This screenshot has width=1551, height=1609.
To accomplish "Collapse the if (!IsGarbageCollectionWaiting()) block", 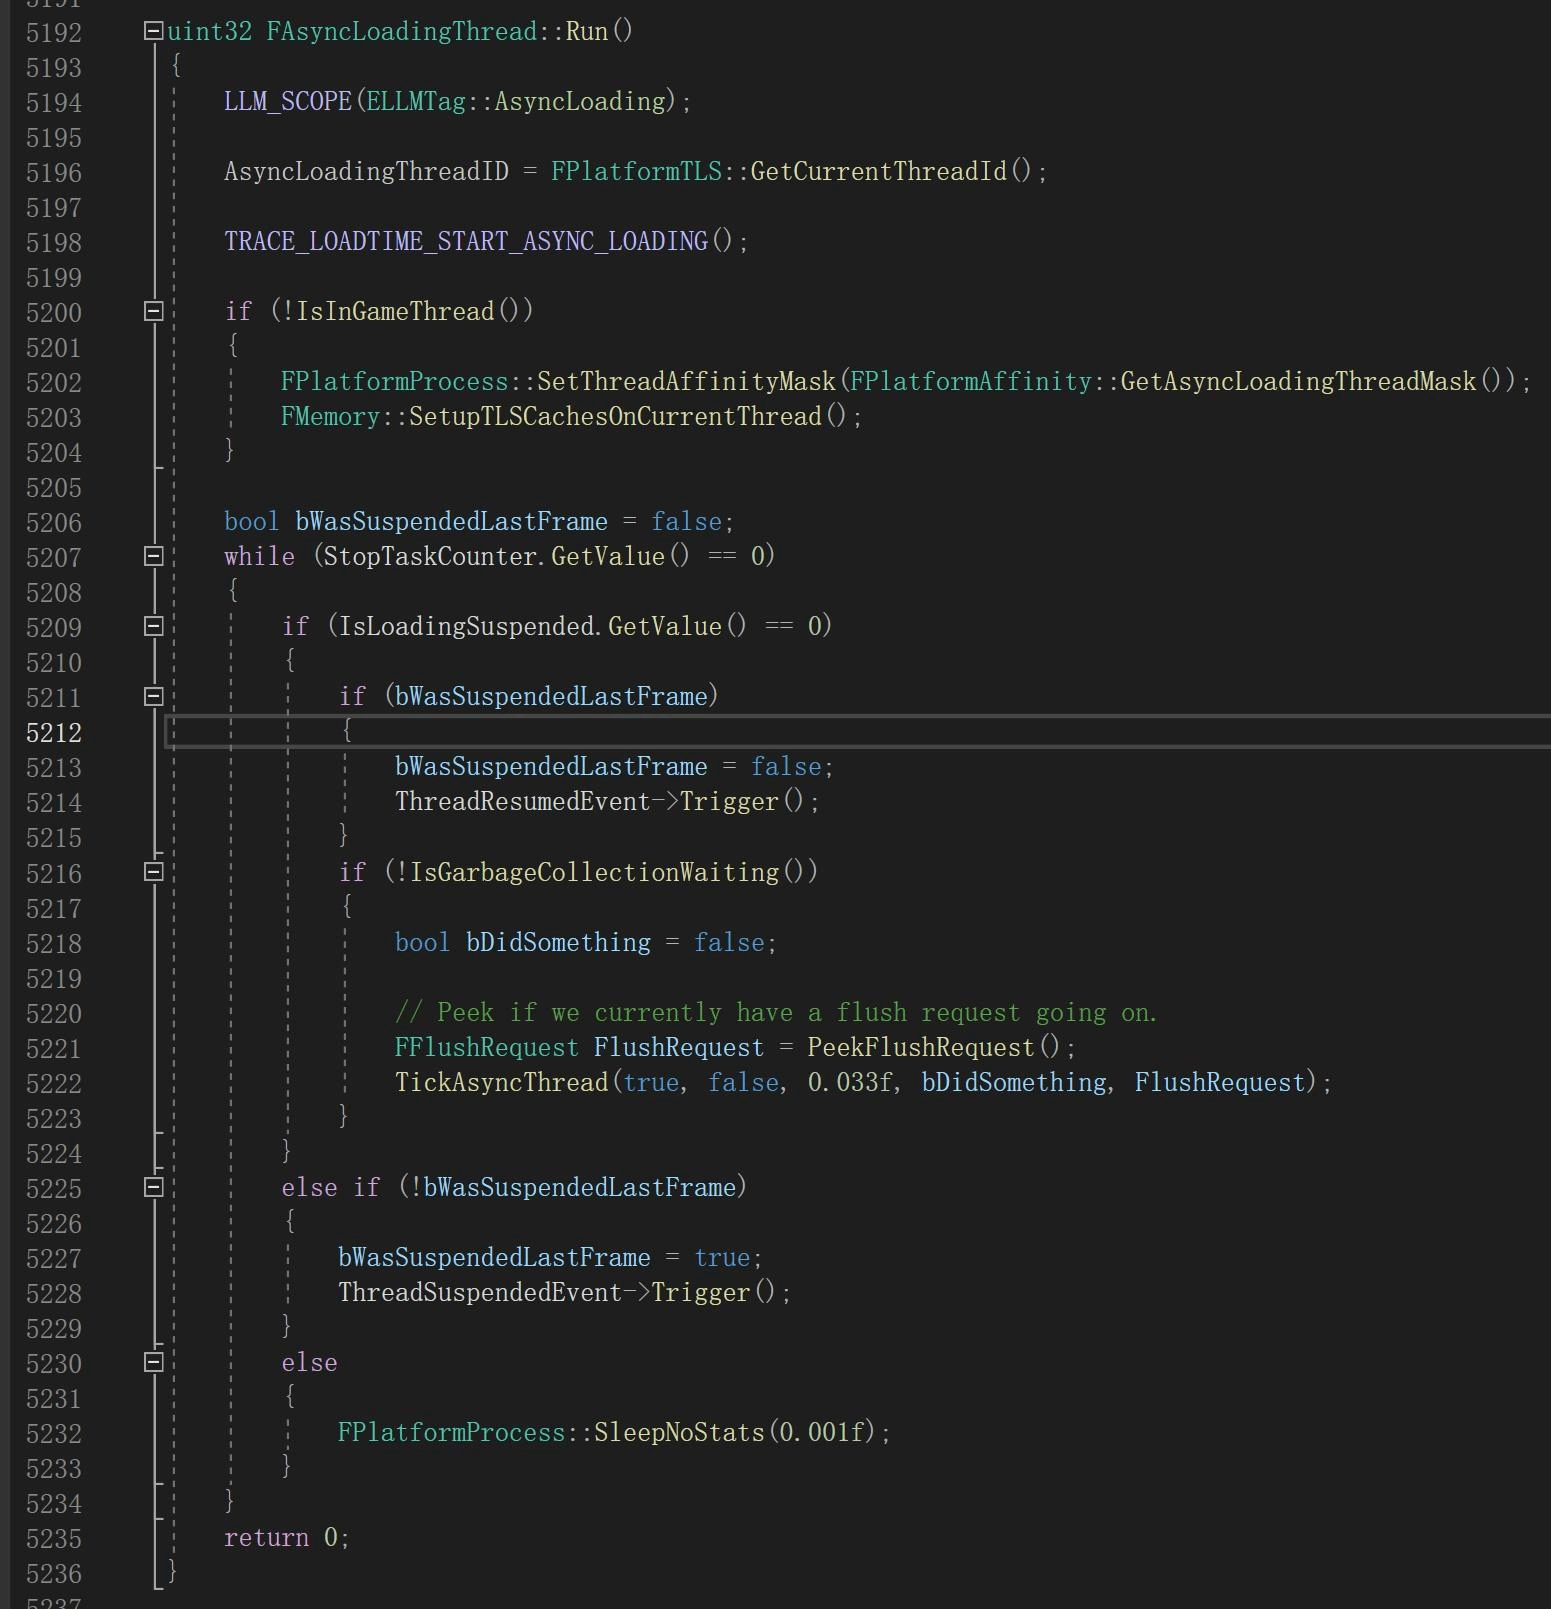I will pos(153,872).
